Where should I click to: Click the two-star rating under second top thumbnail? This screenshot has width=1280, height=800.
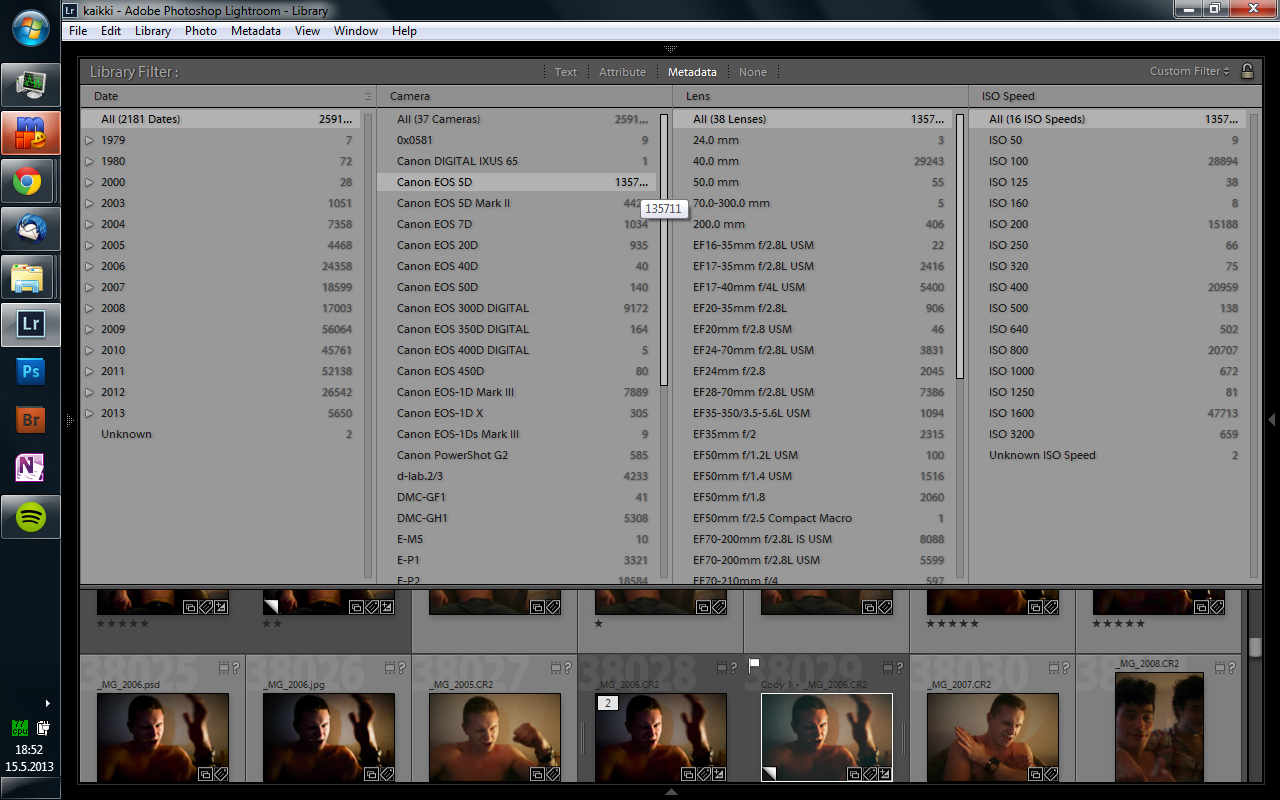[272, 623]
